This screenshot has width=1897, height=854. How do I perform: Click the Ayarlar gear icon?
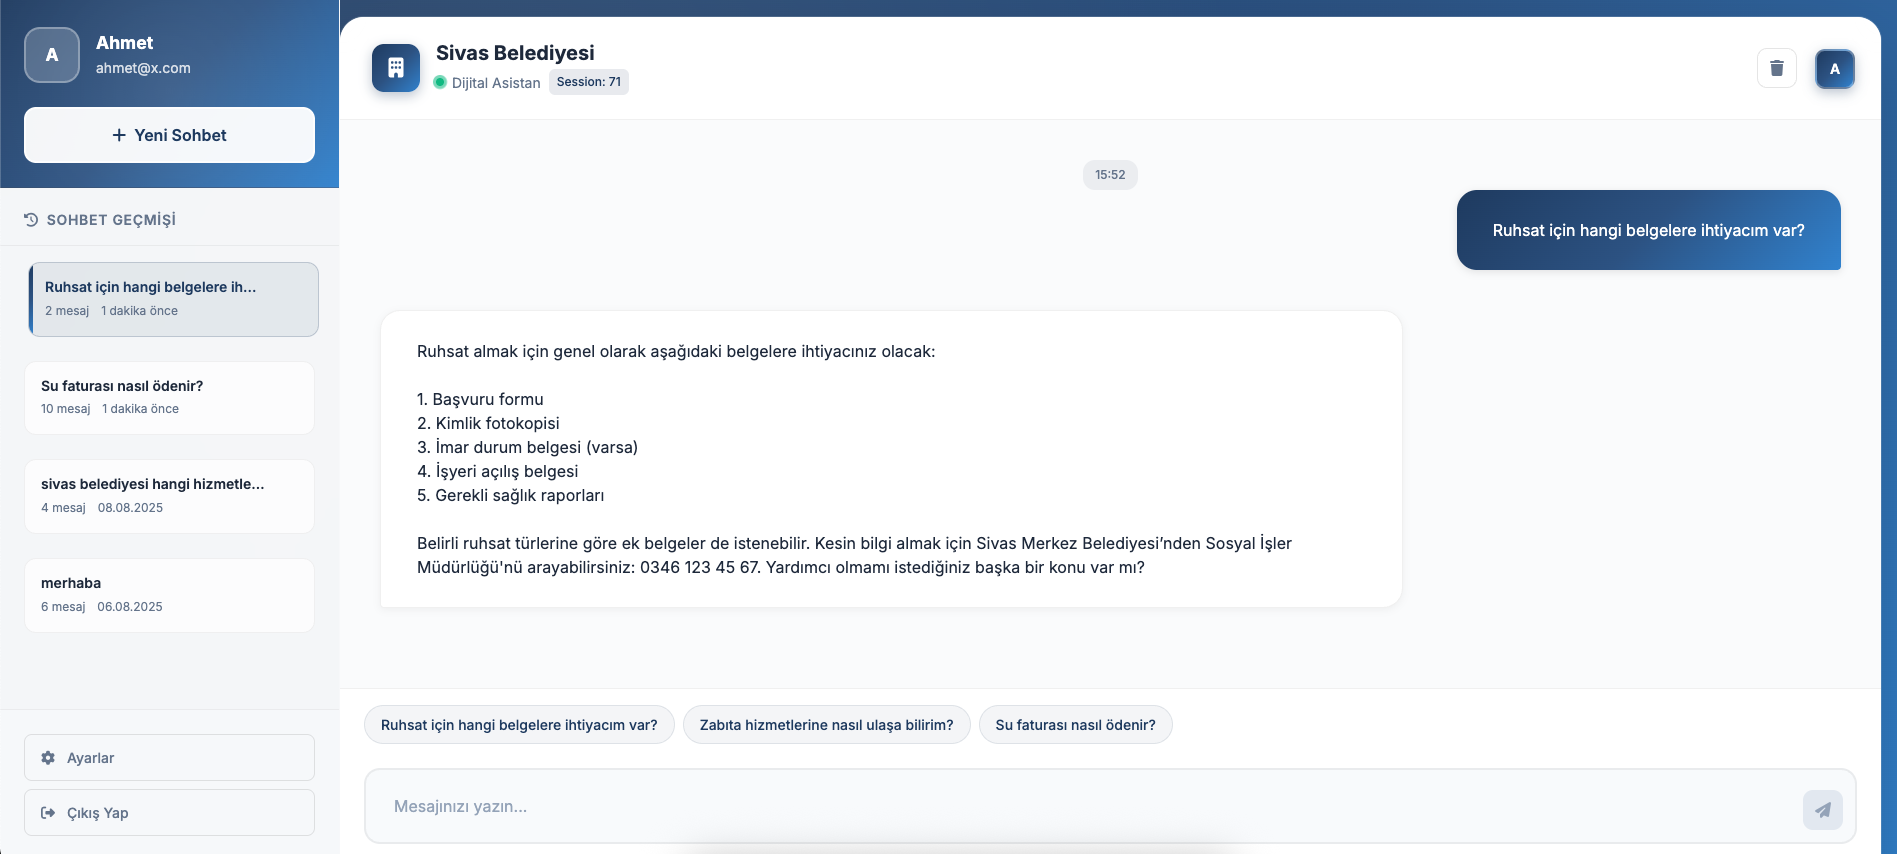coord(48,758)
